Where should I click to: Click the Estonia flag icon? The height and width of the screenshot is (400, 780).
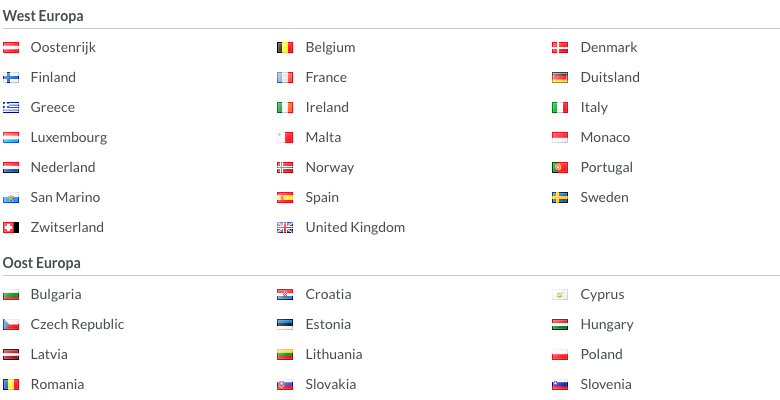285,324
